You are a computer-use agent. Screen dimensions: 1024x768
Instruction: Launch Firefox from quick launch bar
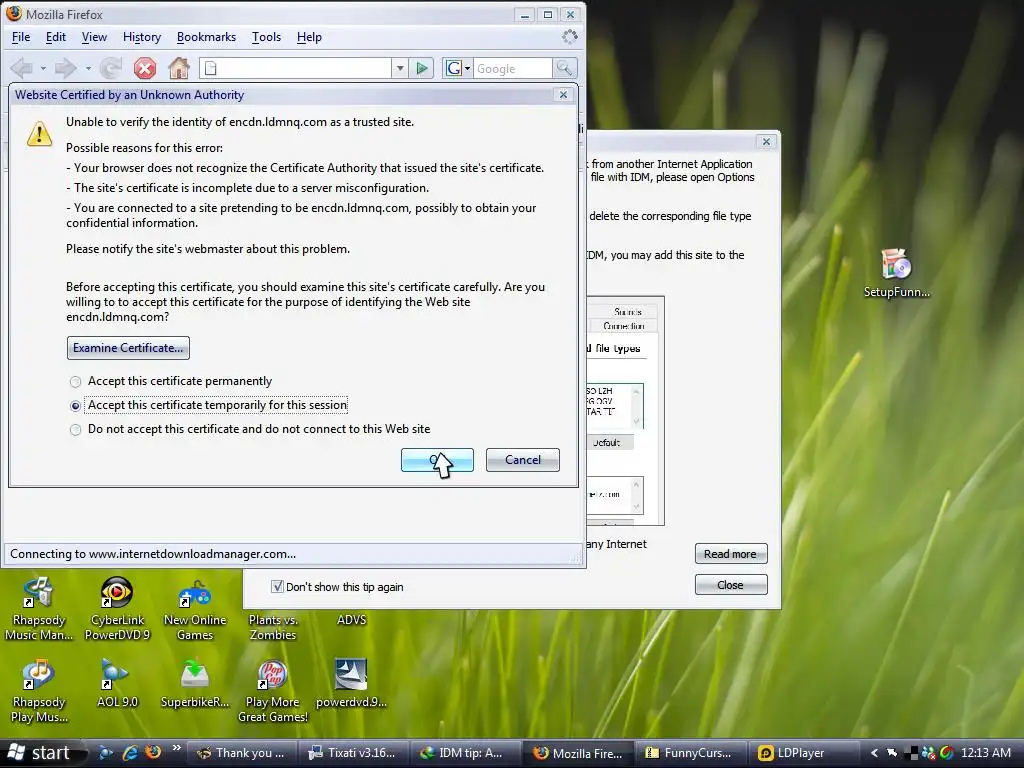(x=153, y=753)
